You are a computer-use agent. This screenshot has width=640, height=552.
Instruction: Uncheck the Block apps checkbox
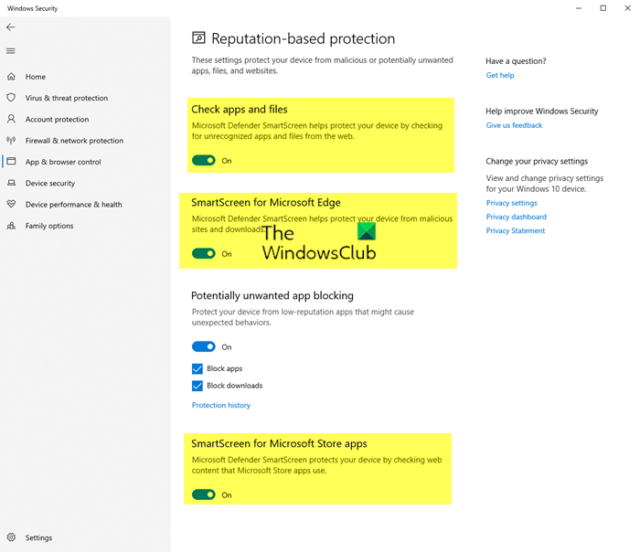(198, 369)
